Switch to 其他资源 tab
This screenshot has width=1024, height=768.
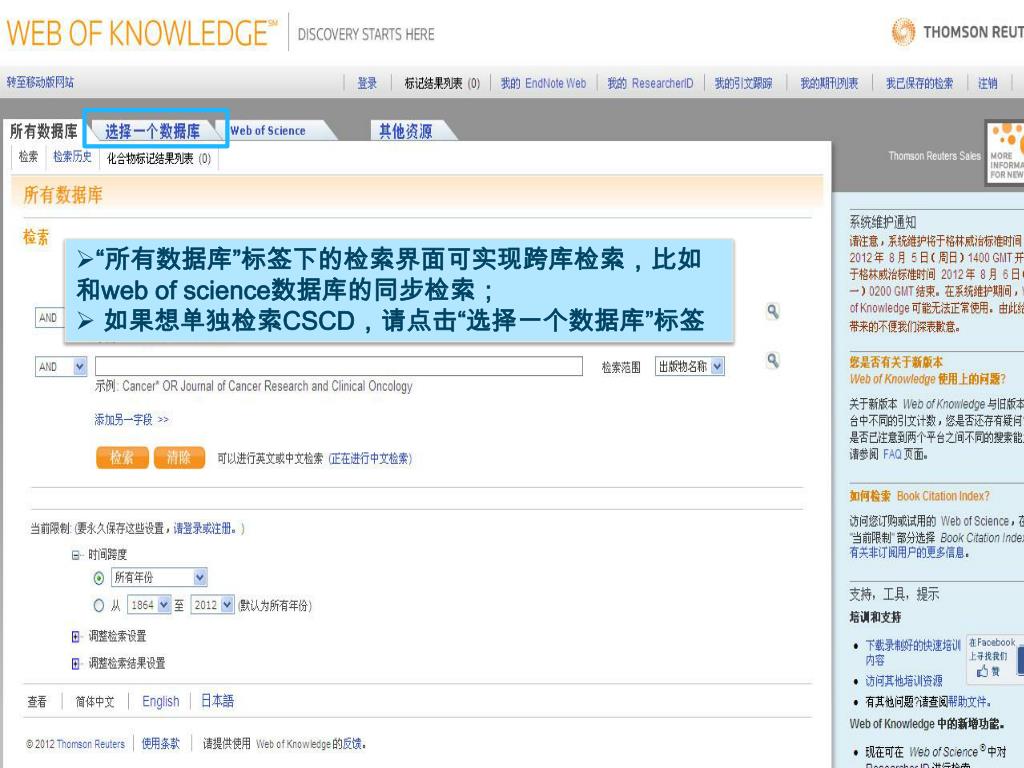(x=406, y=131)
